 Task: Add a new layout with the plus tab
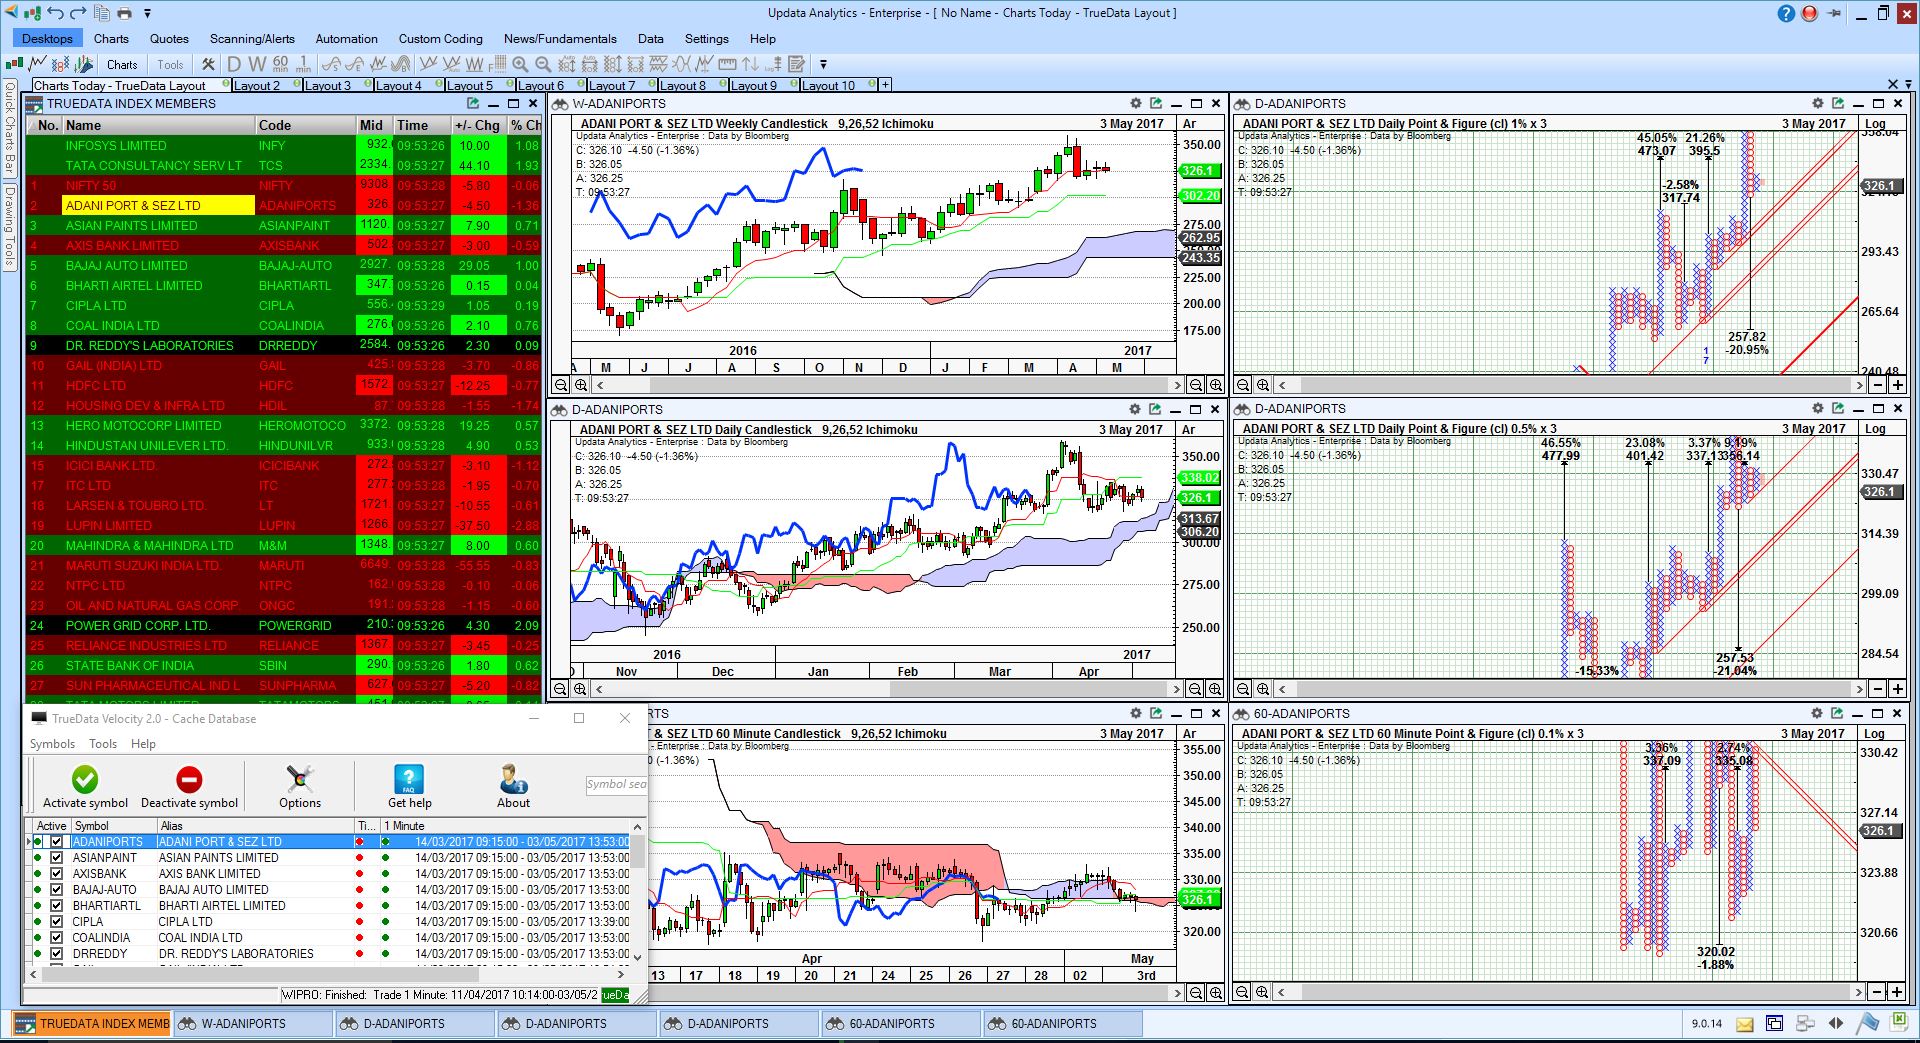click(884, 85)
